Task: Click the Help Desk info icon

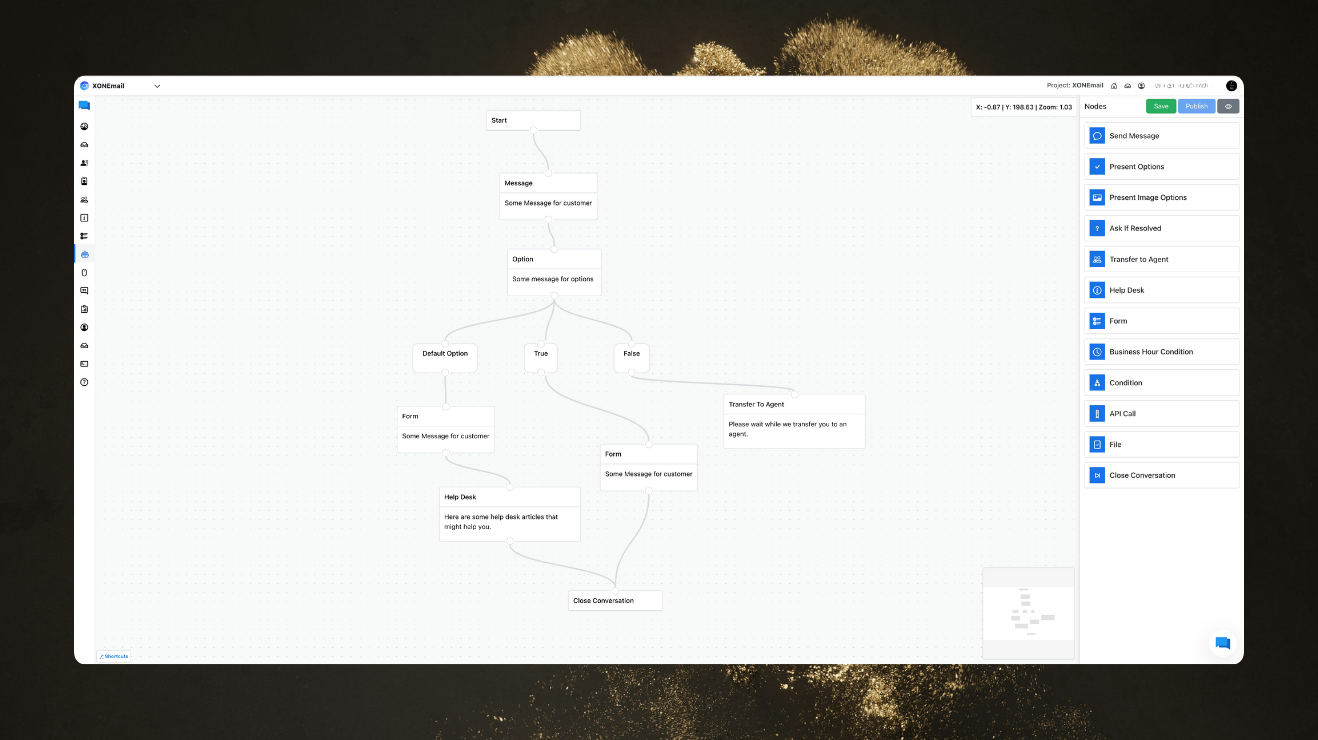Action: [x=1097, y=291]
